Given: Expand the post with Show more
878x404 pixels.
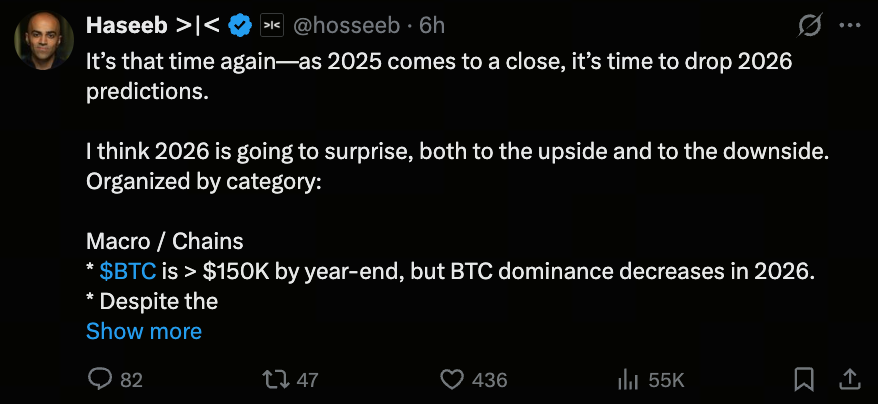Looking at the screenshot, I should coord(143,331).
